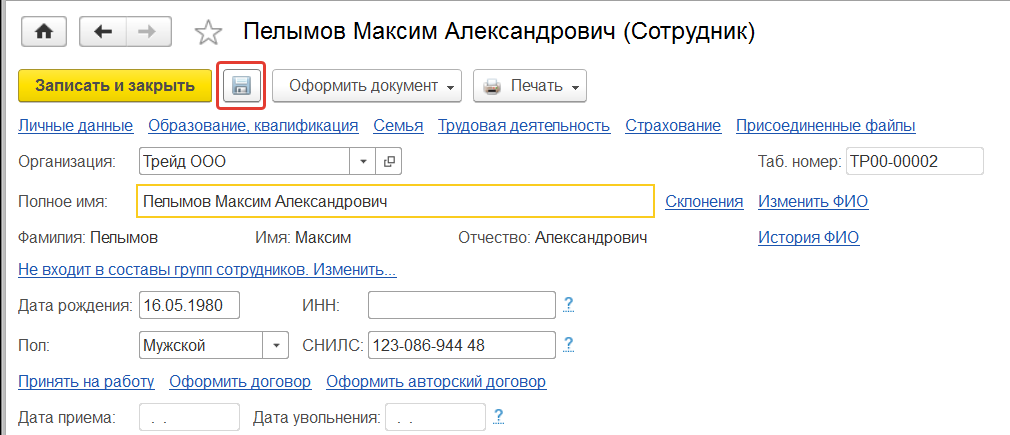Open the Оформить документ dropdown menu
Viewport: 1010px width, 435px height.
pos(366,86)
